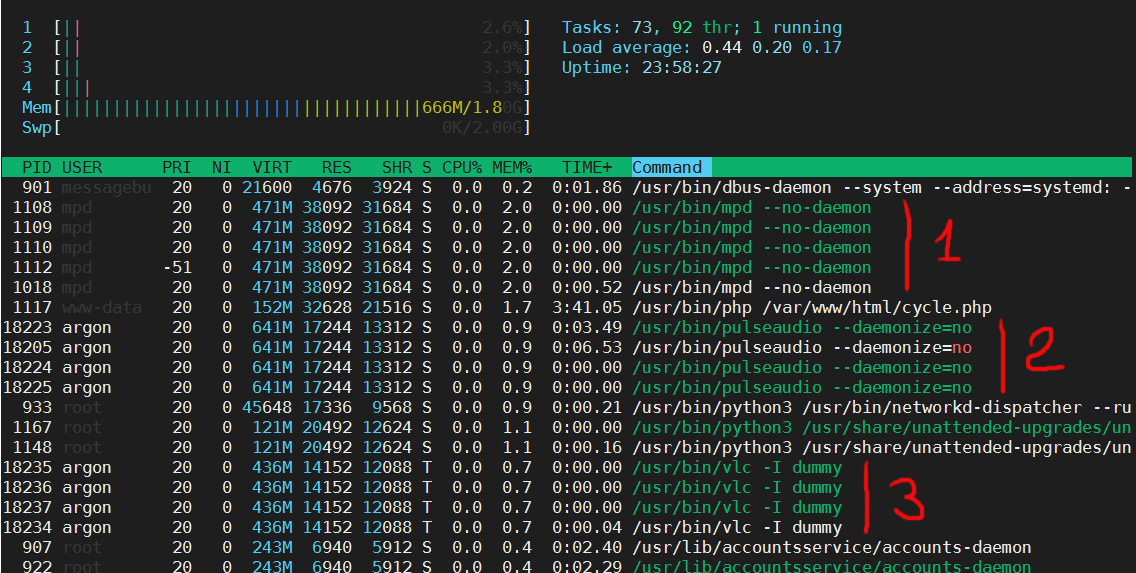Click VIRT value 21600 of dbus-daemon
Viewport: 1136px width, 573px height.
pyautogui.click(x=267, y=188)
